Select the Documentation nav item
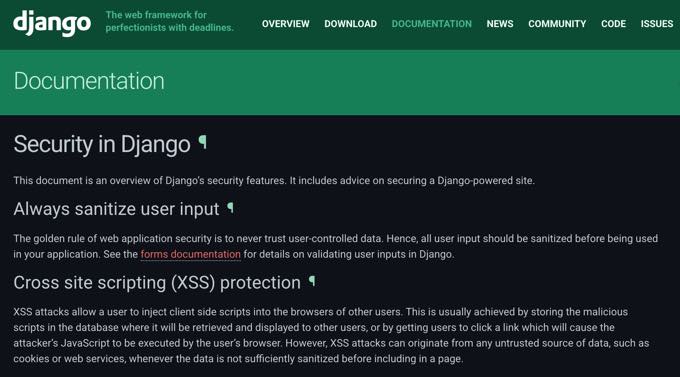 pos(432,24)
